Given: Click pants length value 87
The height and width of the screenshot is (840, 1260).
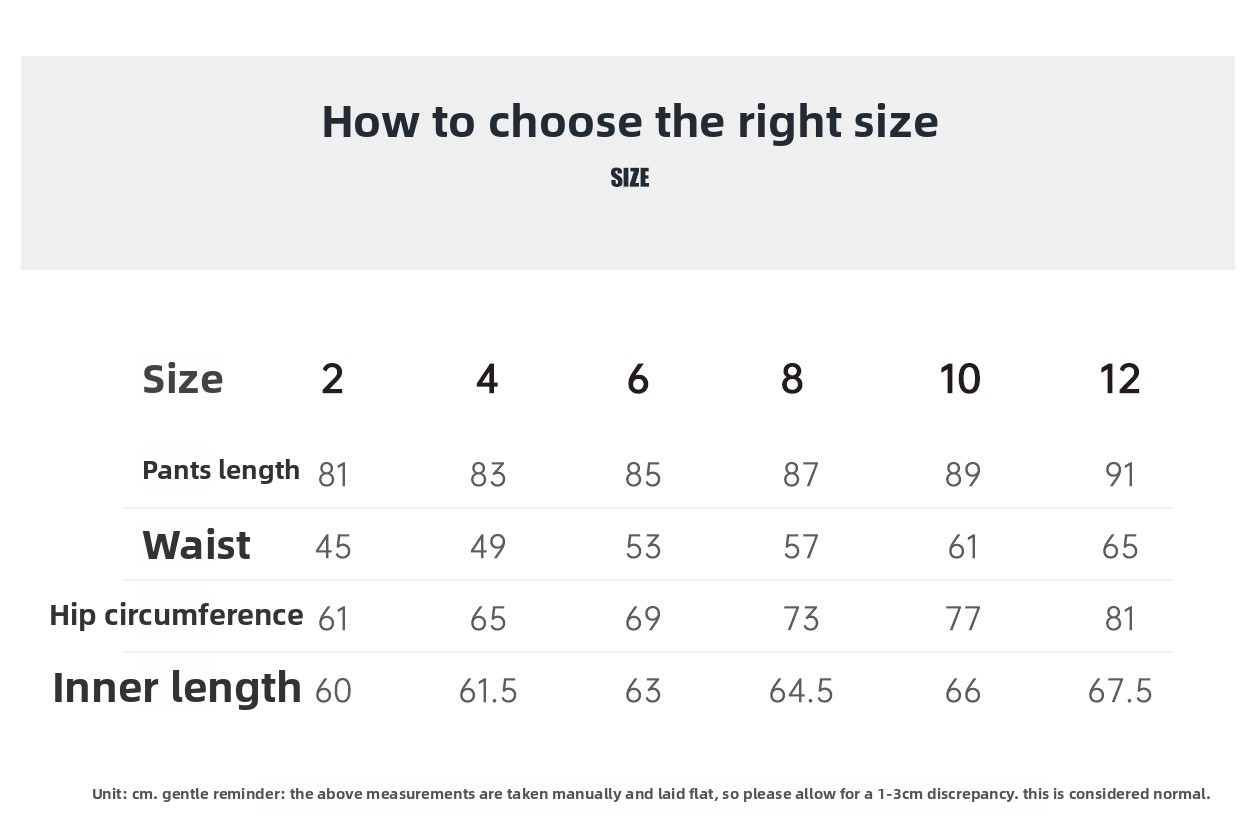Looking at the screenshot, I should tap(801, 474).
